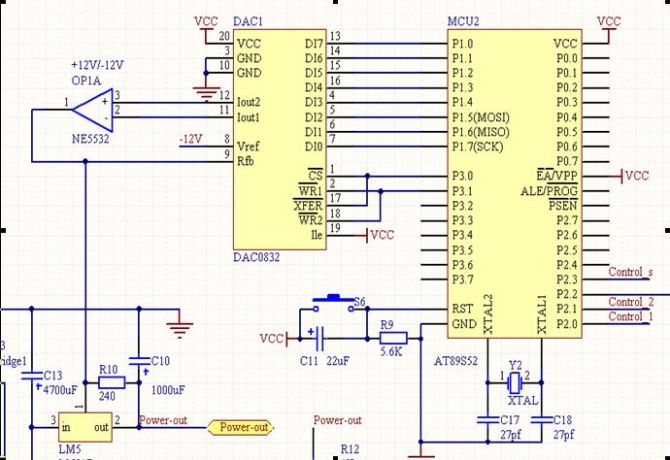The image size is (670, 460).
Task: Click the 240 value under R10
Action: pyautogui.click(x=107, y=397)
